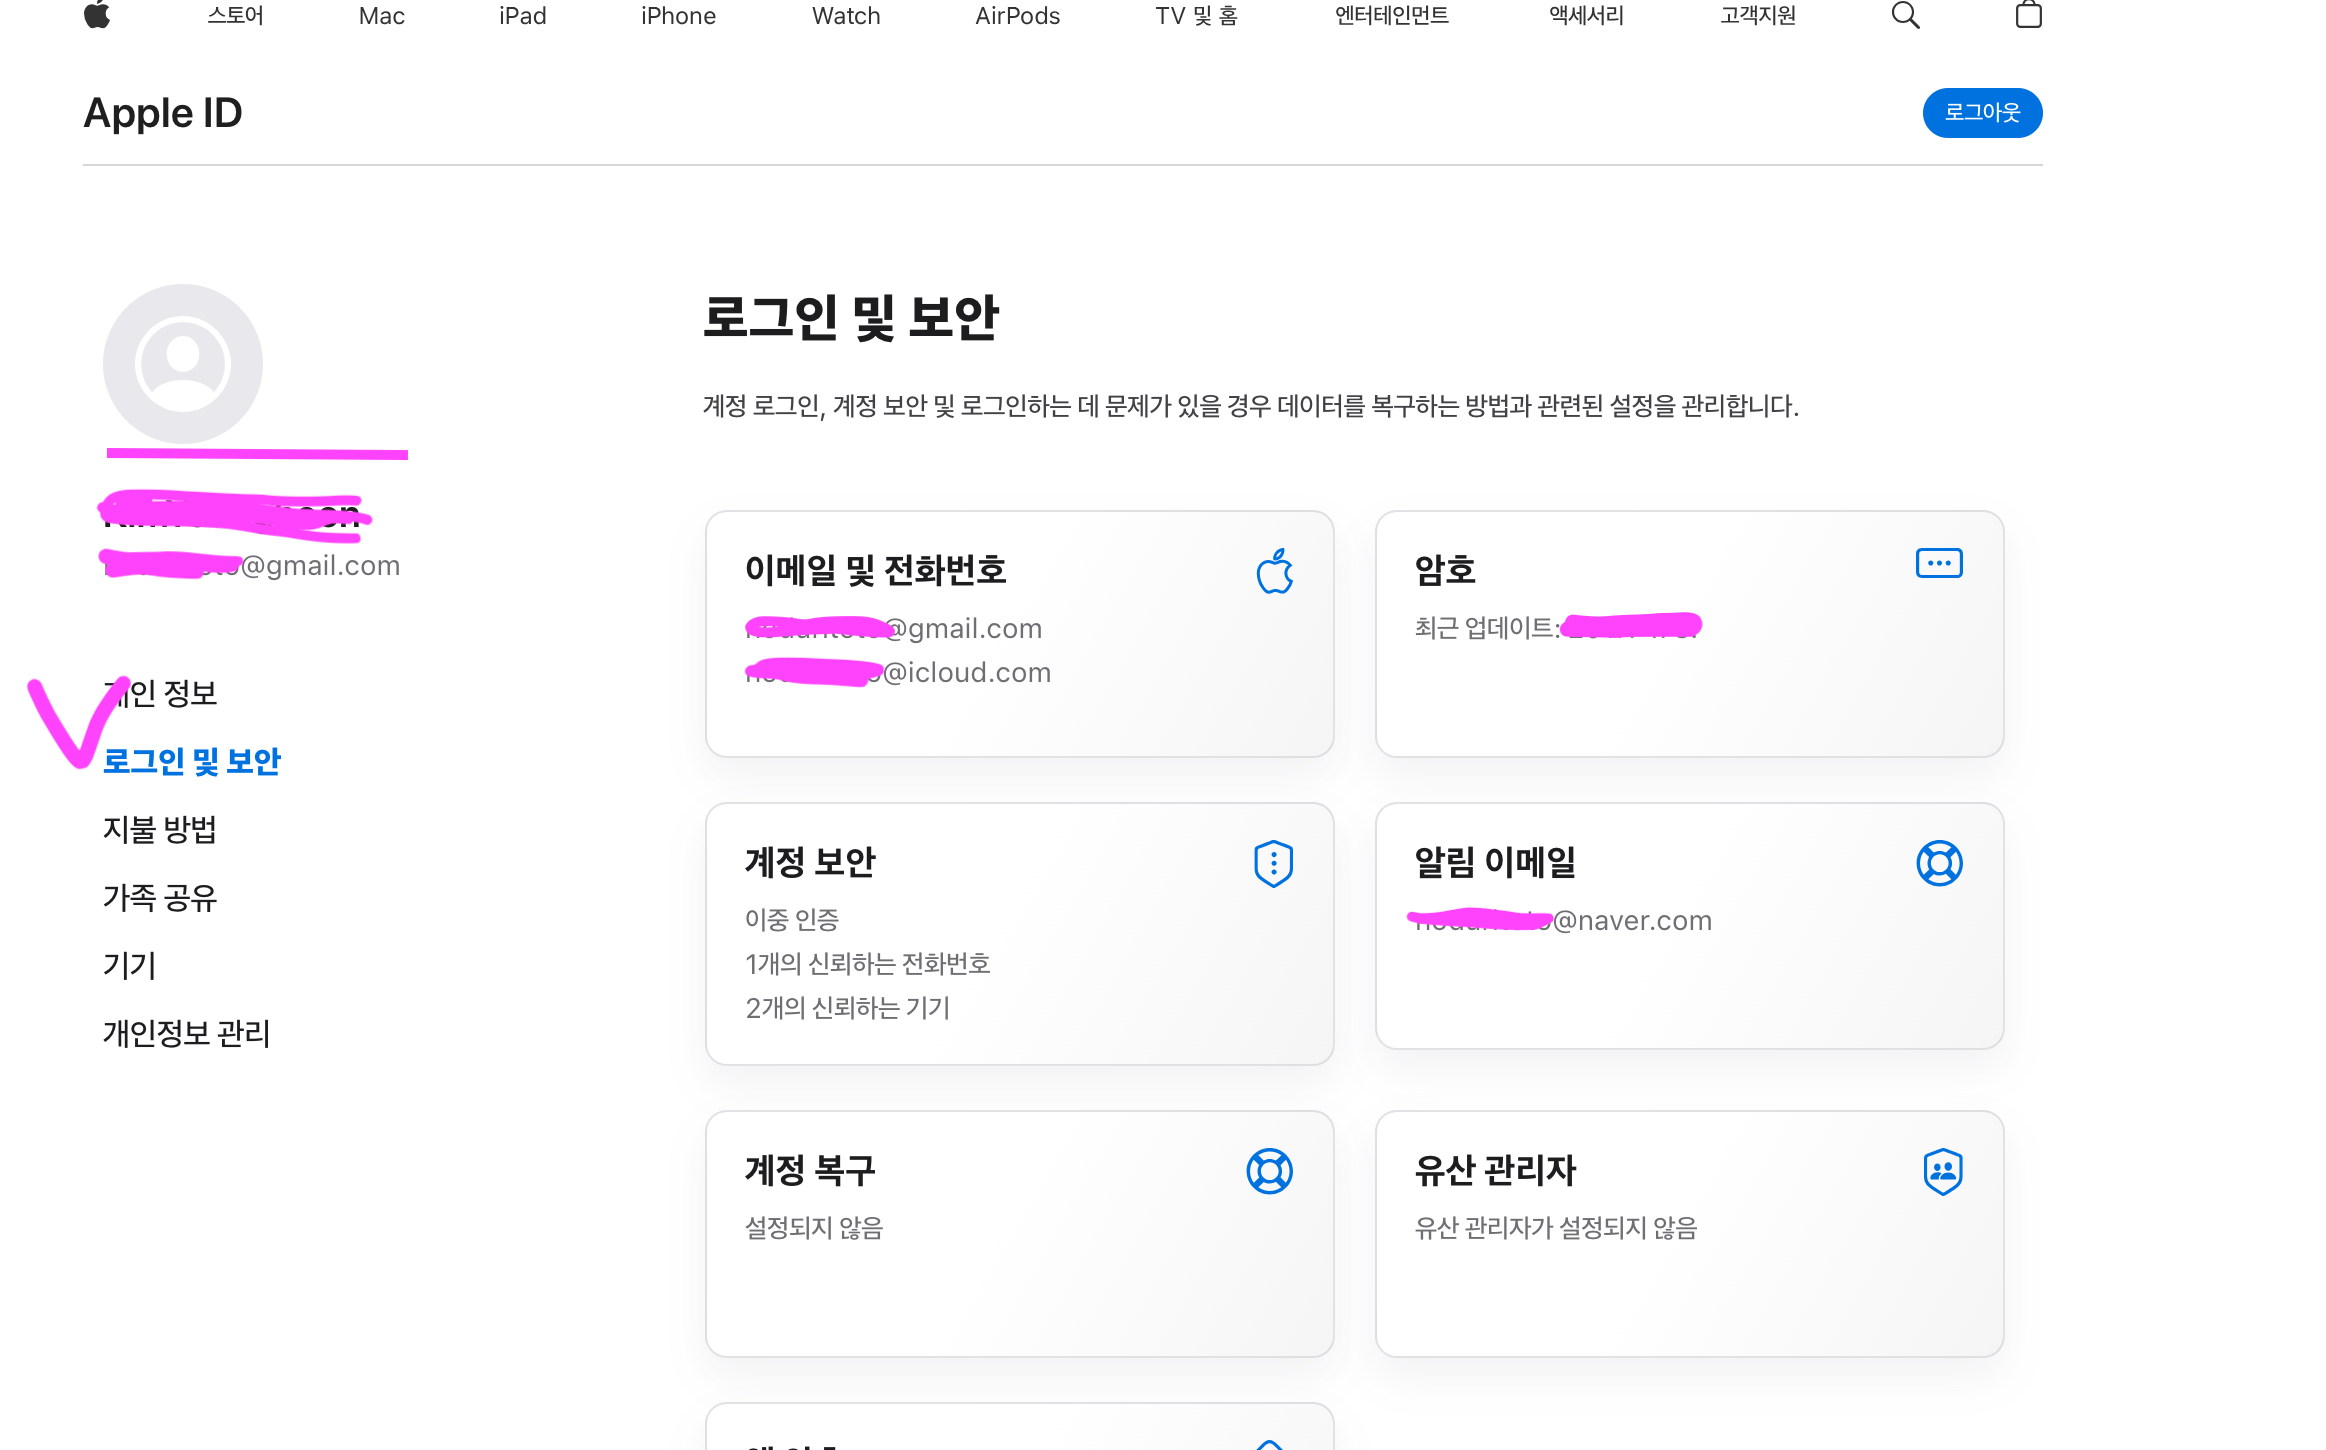Screen dimensions: 2326x1450
Task: Click the password dots icon on 암호 card
Action: pyautogui.click(x=1938, y=563)
